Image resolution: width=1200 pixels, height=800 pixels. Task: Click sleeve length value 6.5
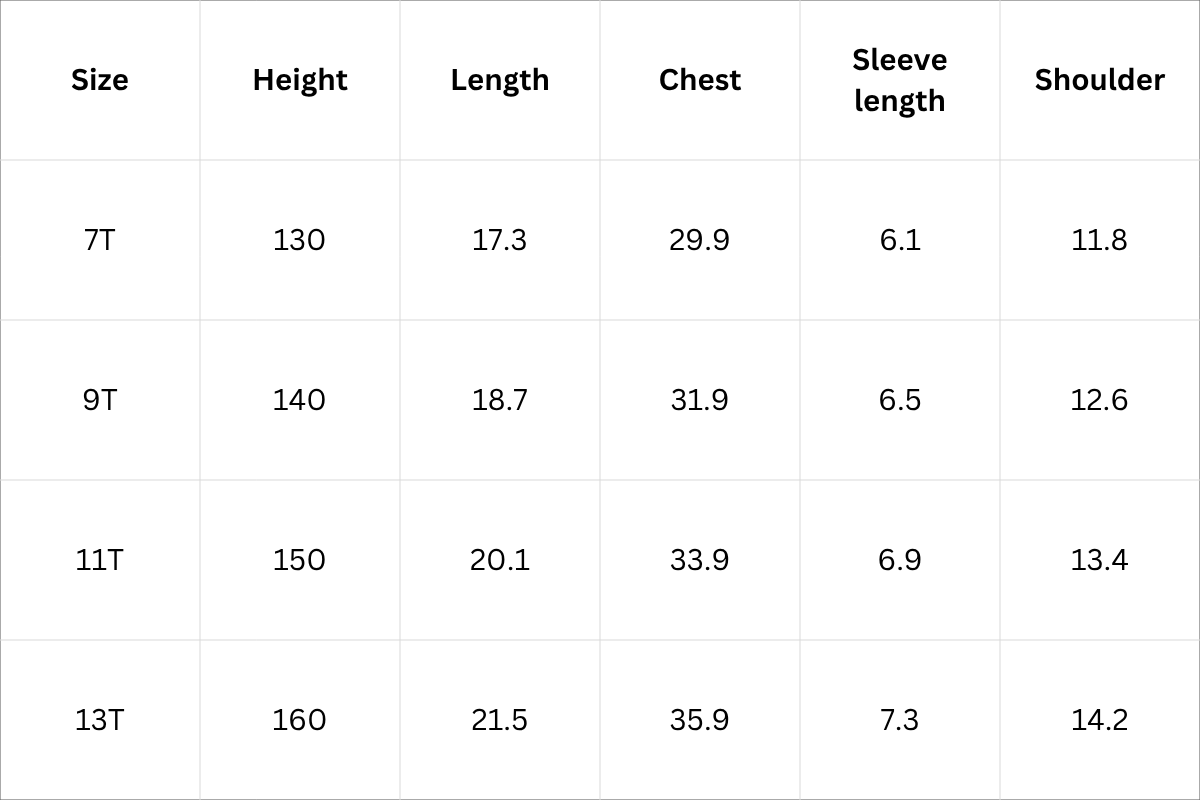click(x=900, y=400)
